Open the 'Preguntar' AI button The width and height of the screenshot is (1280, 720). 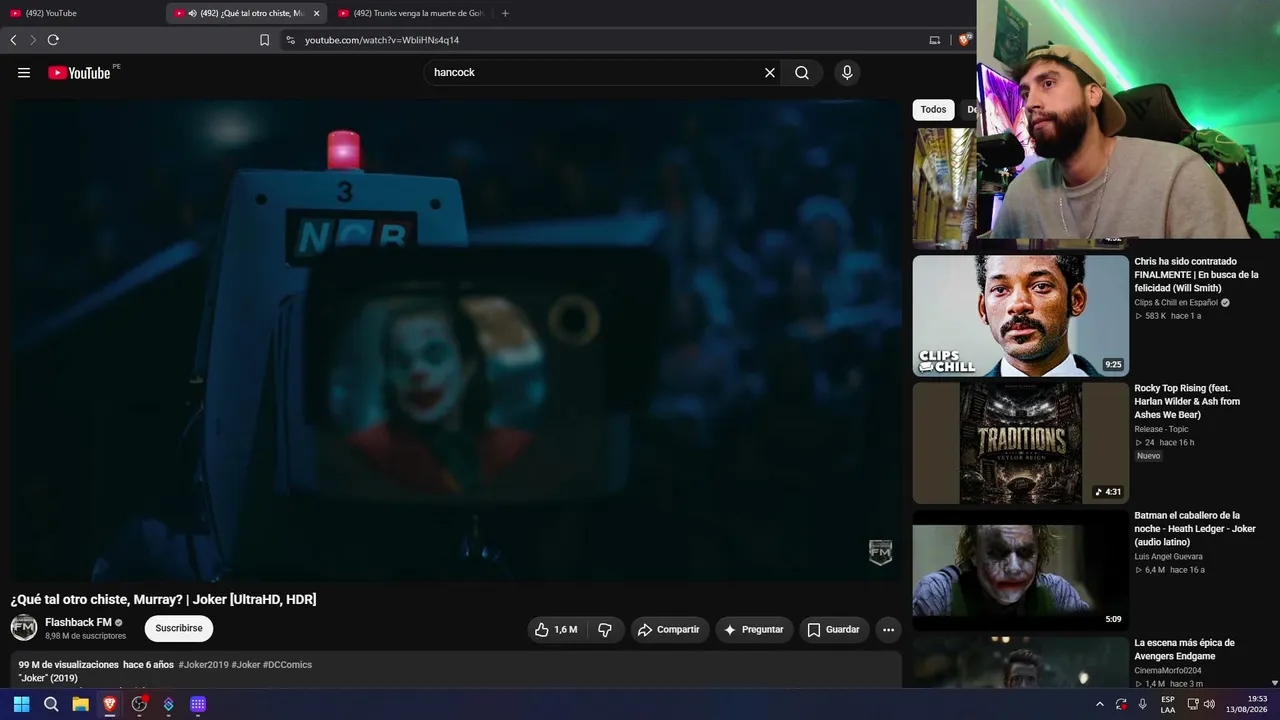(x=754, y=630)
